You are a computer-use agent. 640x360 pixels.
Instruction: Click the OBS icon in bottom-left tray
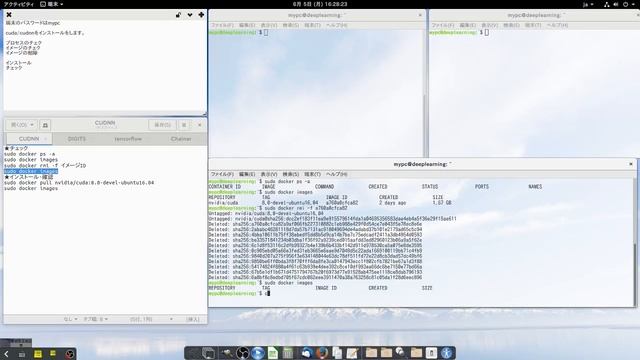70,354
